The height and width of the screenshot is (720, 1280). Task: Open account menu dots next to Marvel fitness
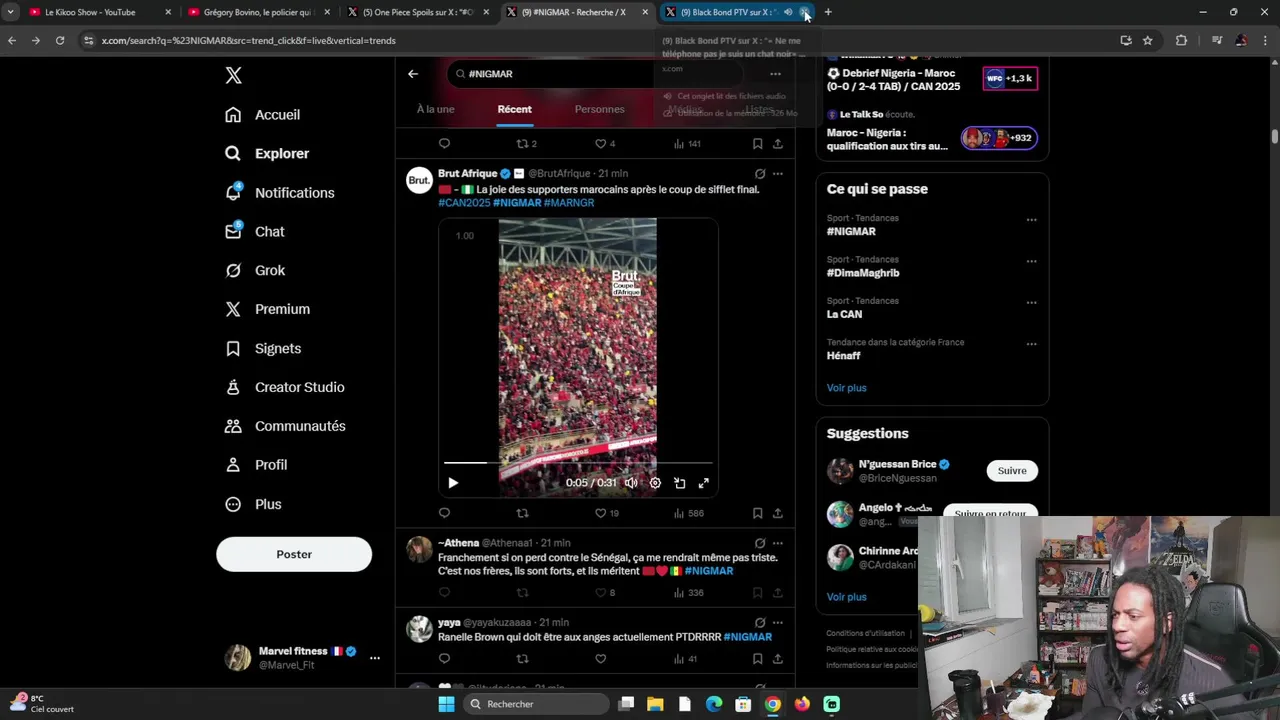point(375,658)
